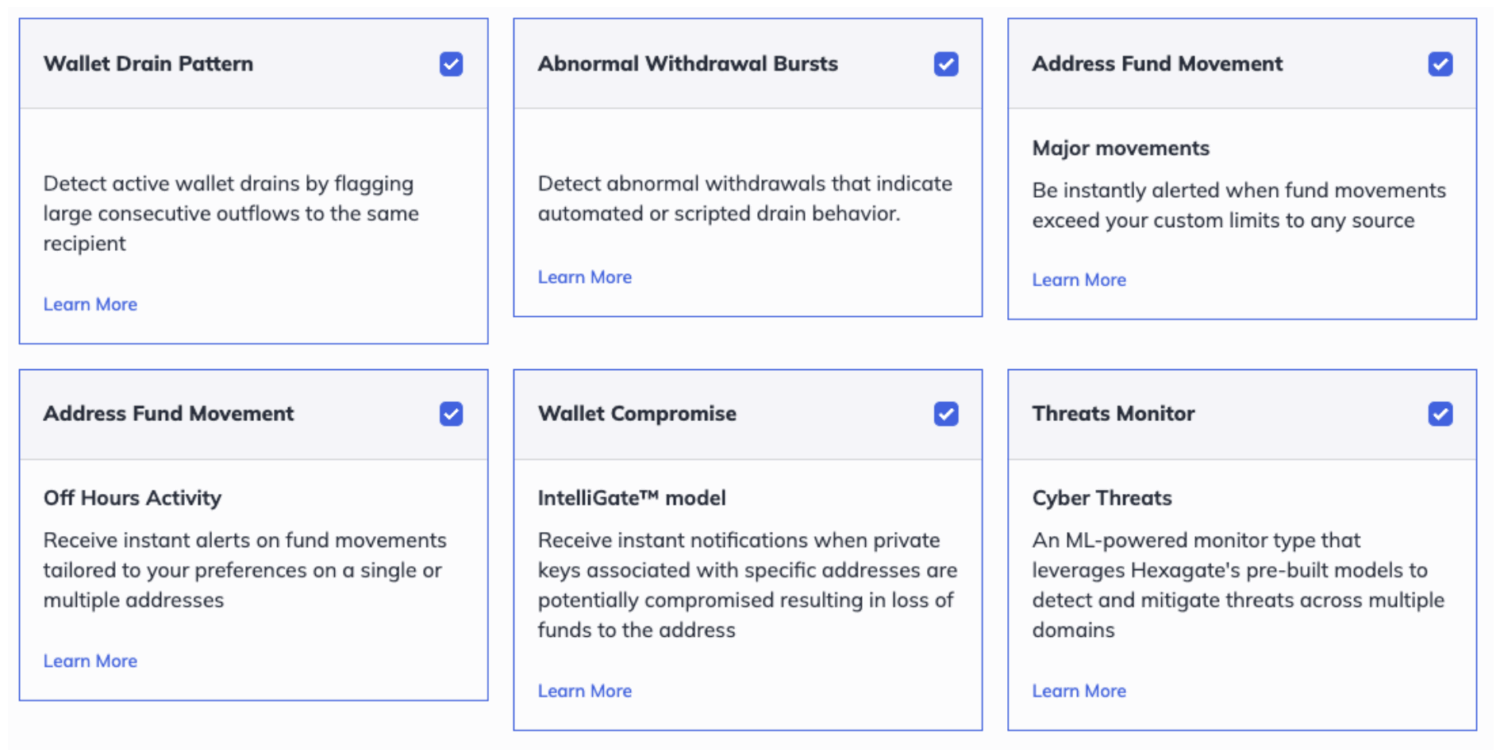Click Learn More for Abnormal Withdrawal Bursts
This screenshot has height=756, width=1500.
tap(585, 277)
